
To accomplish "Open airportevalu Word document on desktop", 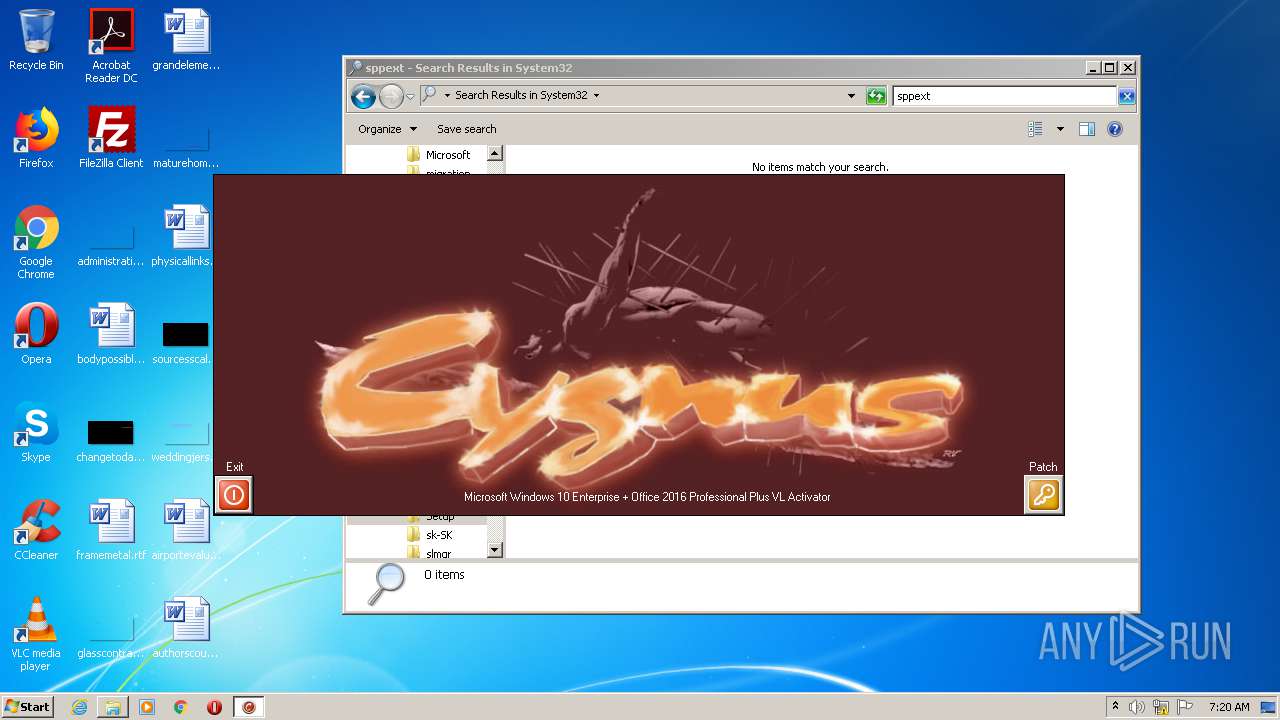I will tap(186, 530).
